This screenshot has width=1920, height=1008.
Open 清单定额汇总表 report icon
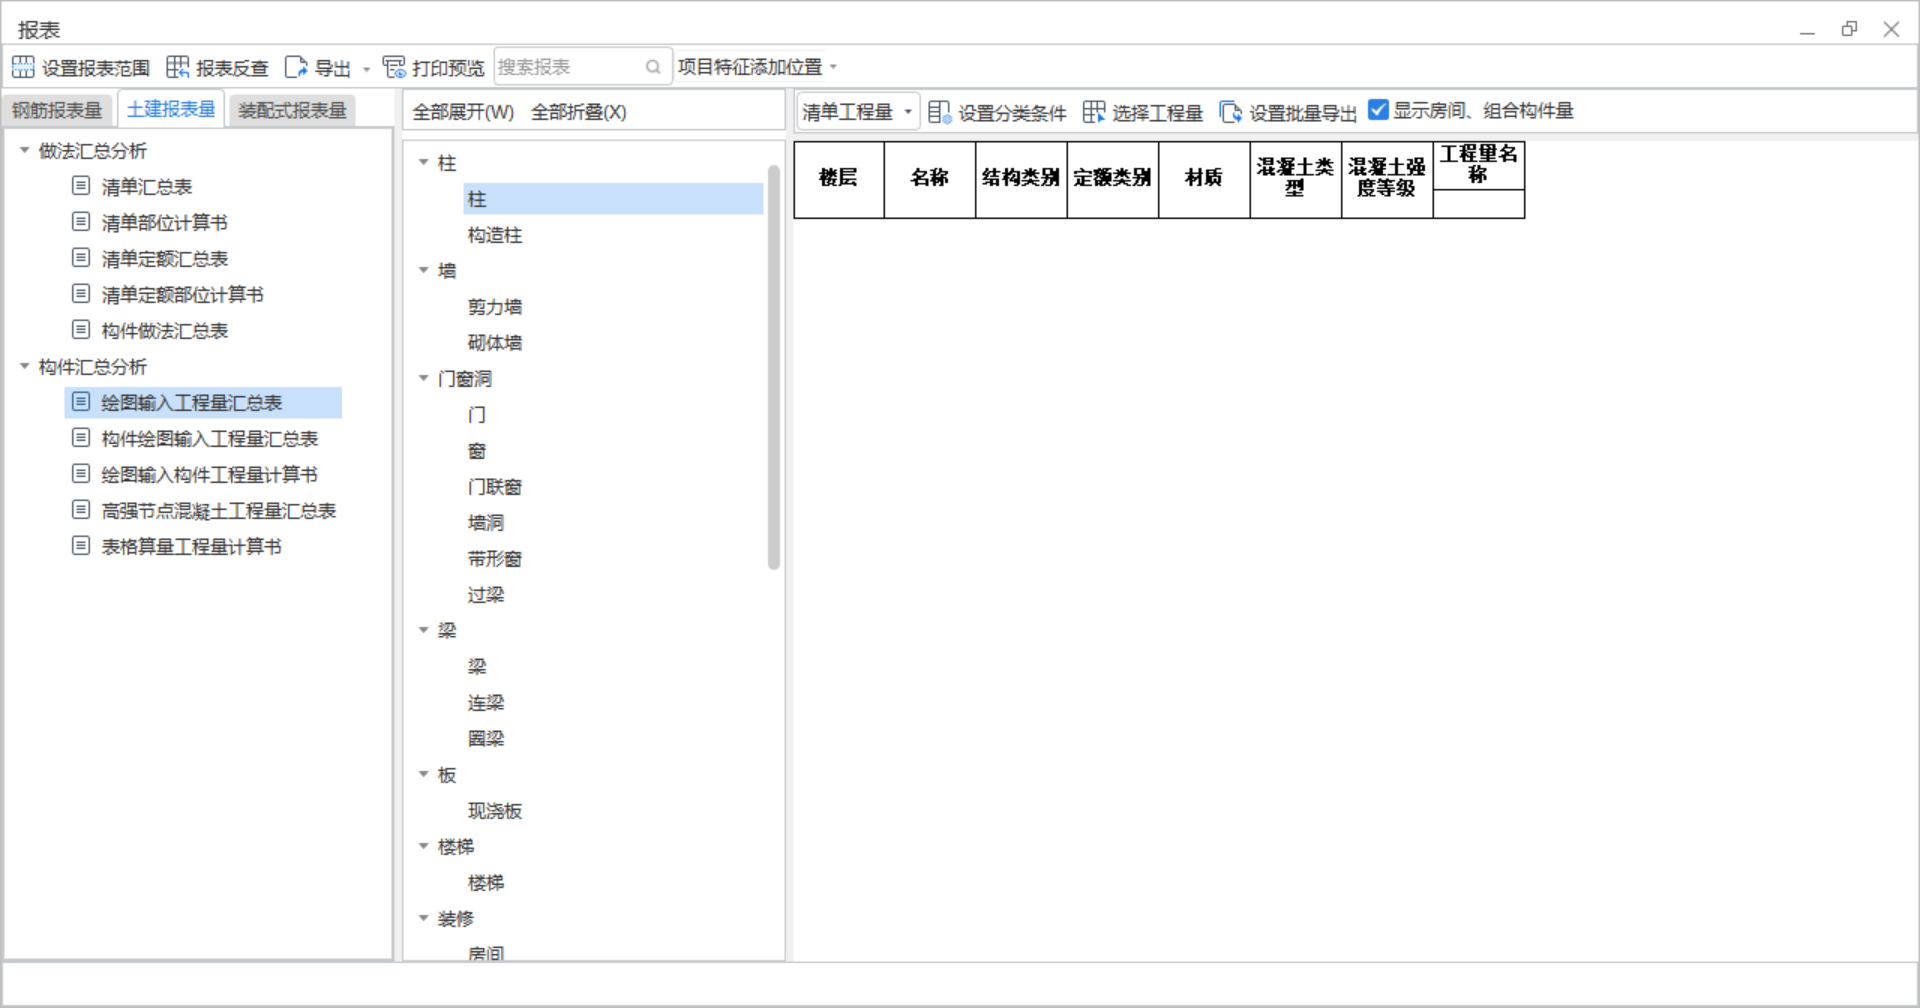click(x=81, y=258)
